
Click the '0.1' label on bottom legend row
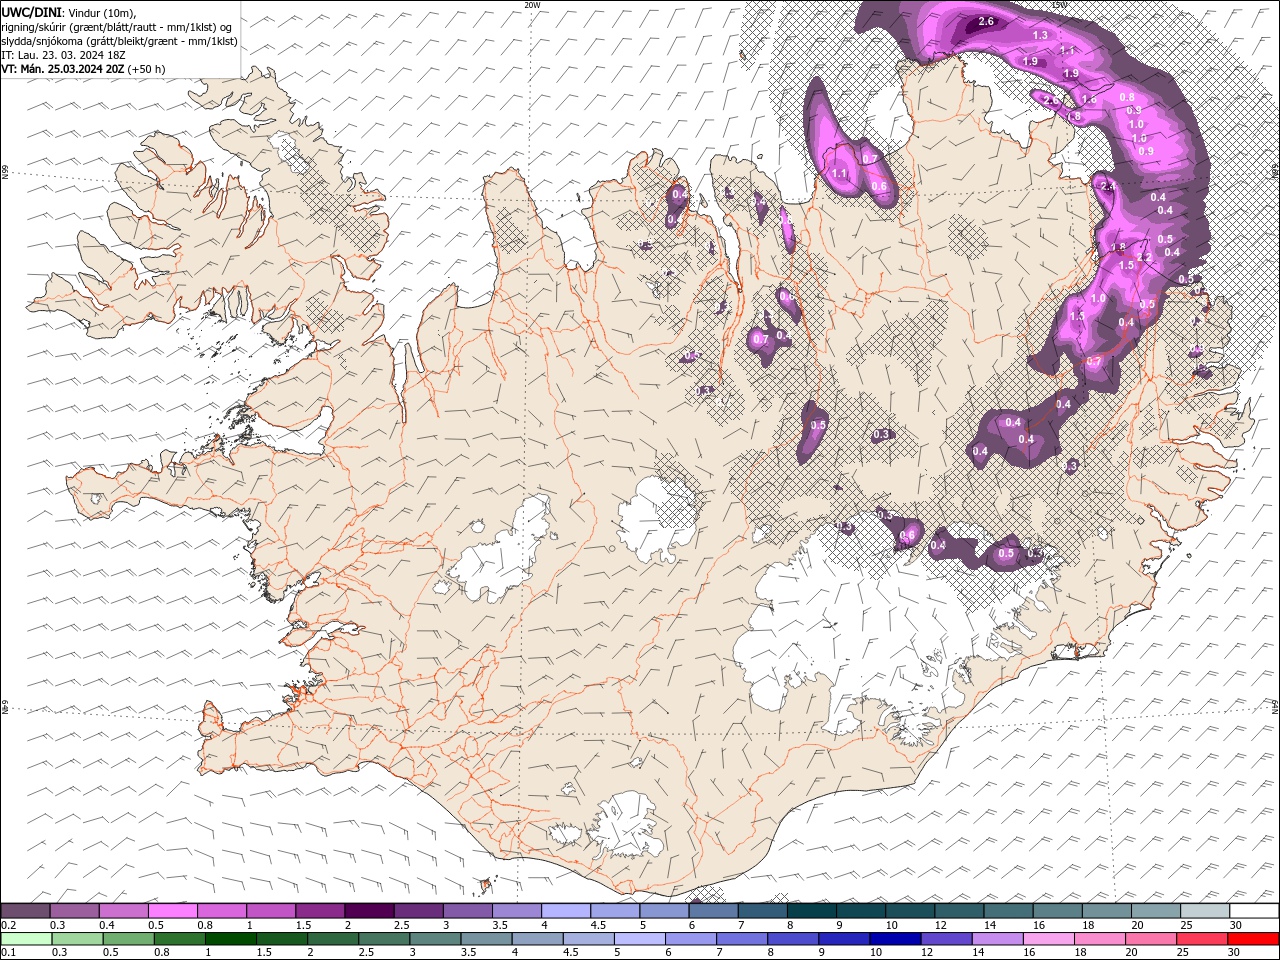[x=7, y=953]
